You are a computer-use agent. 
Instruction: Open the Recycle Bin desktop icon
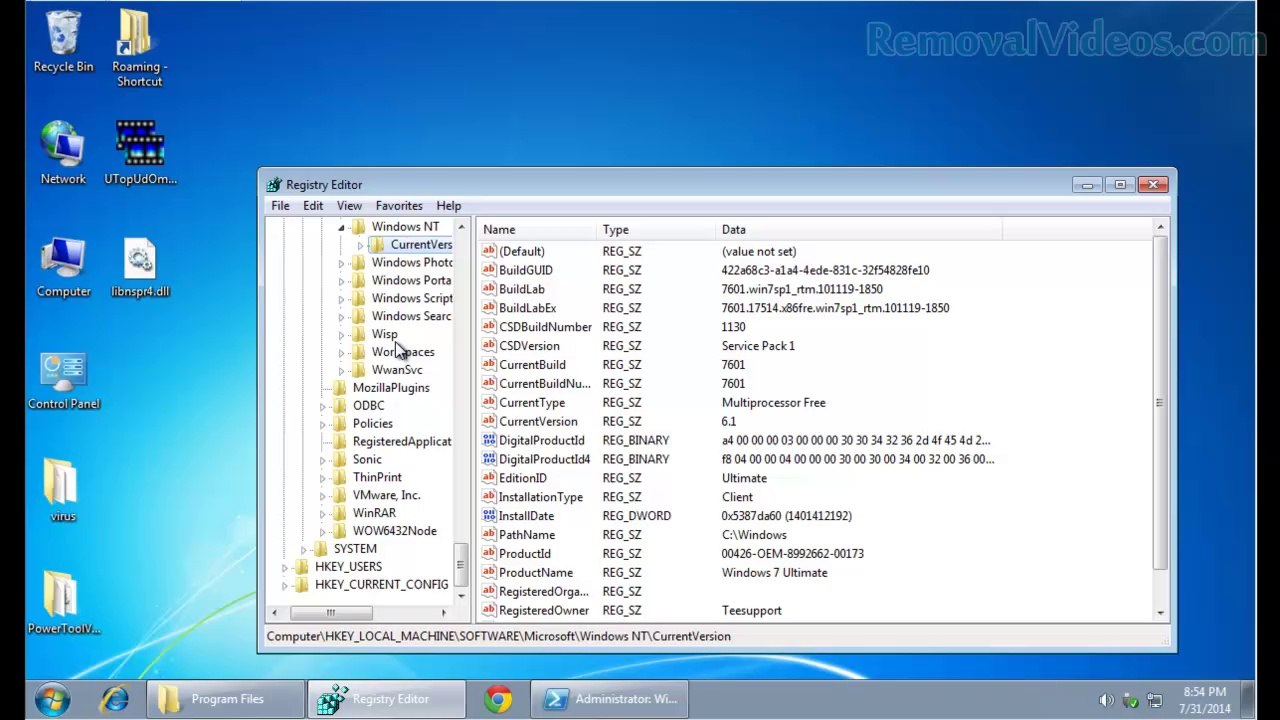tap(63, 42)
